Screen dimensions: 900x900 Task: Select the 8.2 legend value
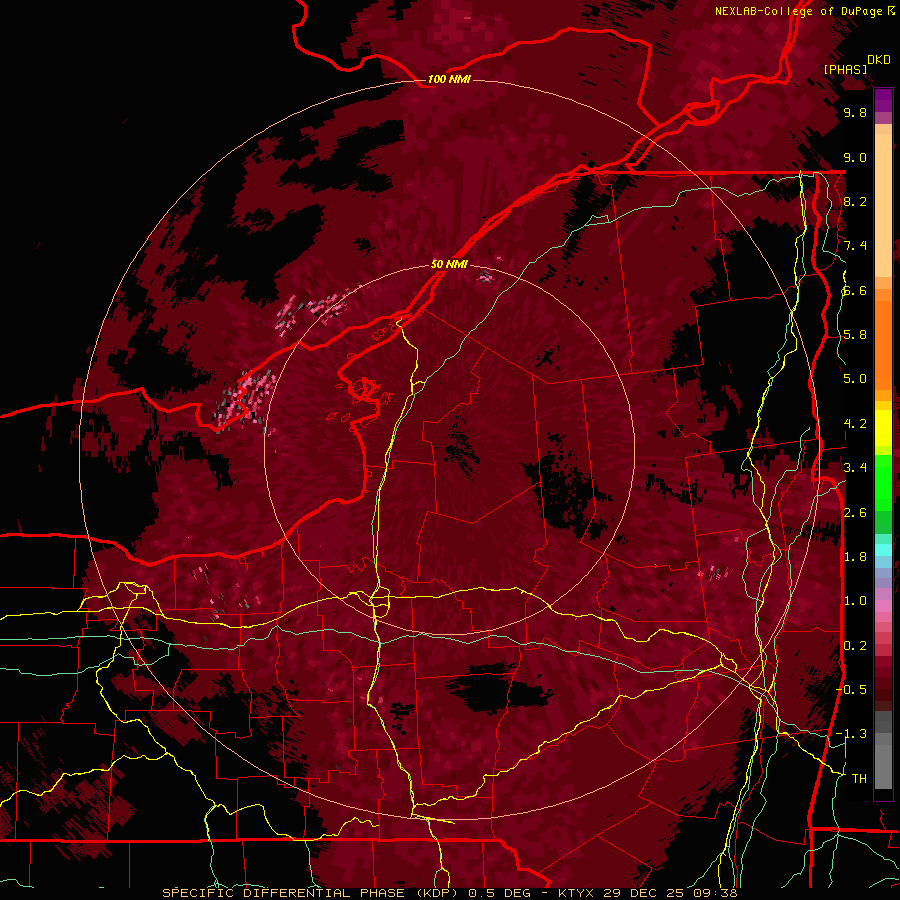(x=855, y=201)
